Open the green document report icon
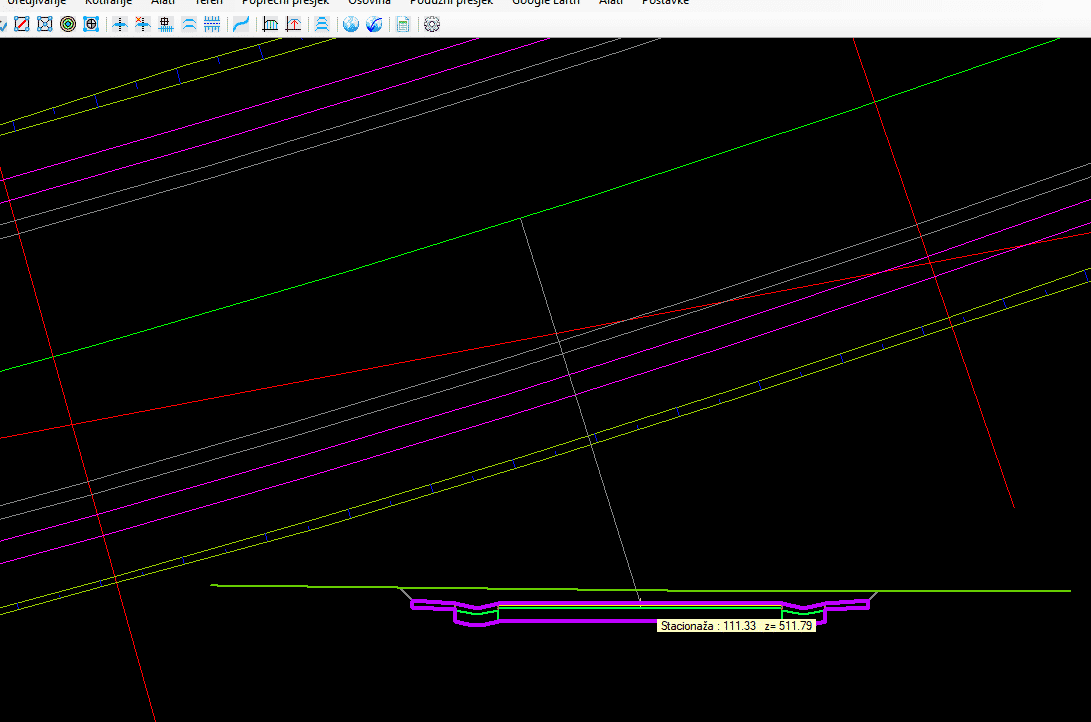Image resolution: width=1091 pixels, height=722 pixels. click(x=402, y=24)
